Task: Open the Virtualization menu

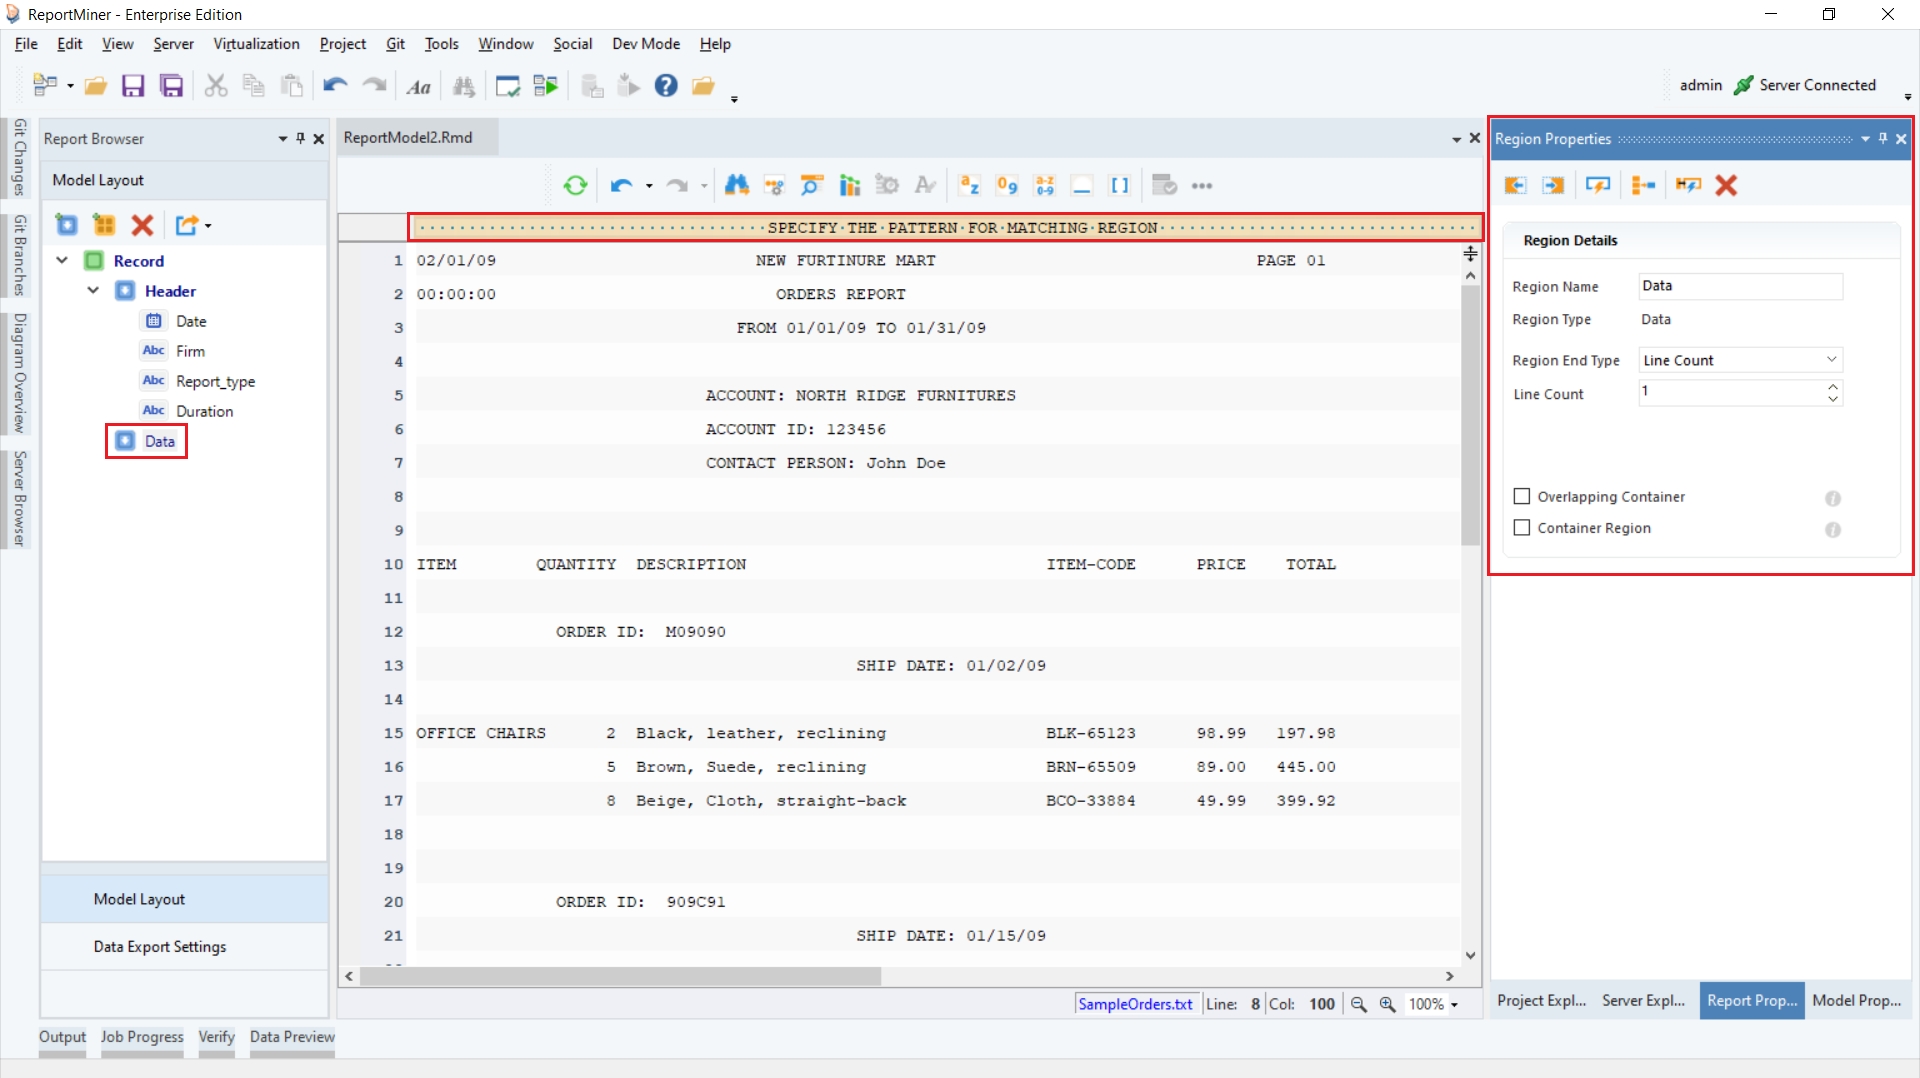Action: tap(256, 44)
